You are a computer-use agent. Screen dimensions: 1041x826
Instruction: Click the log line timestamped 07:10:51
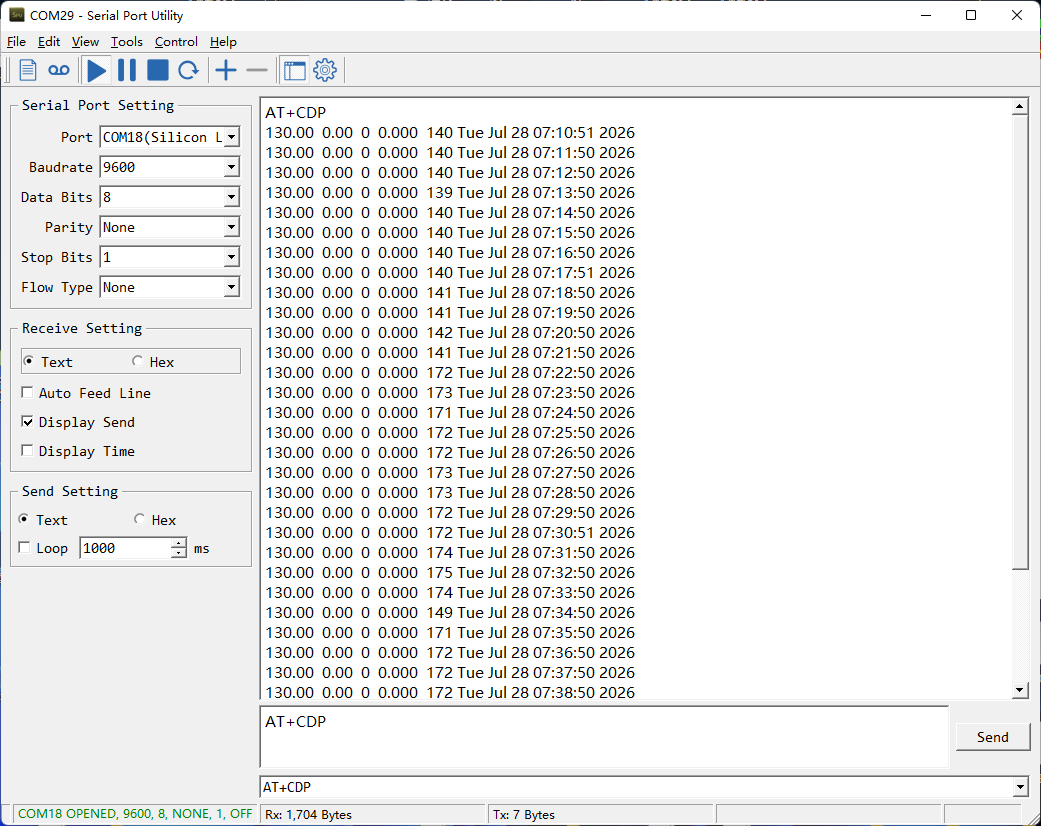click(x=450, y=133)
